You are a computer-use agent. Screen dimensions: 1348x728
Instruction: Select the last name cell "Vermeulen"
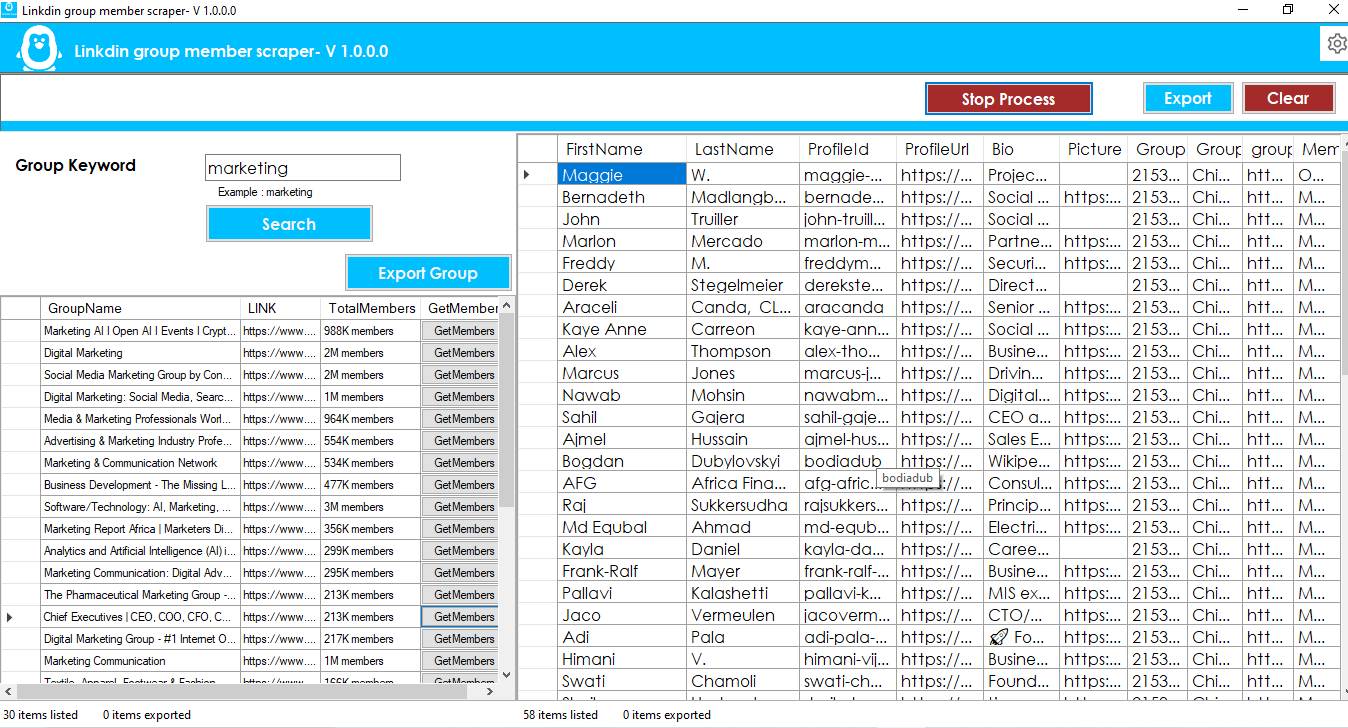(x=743, y=615)
